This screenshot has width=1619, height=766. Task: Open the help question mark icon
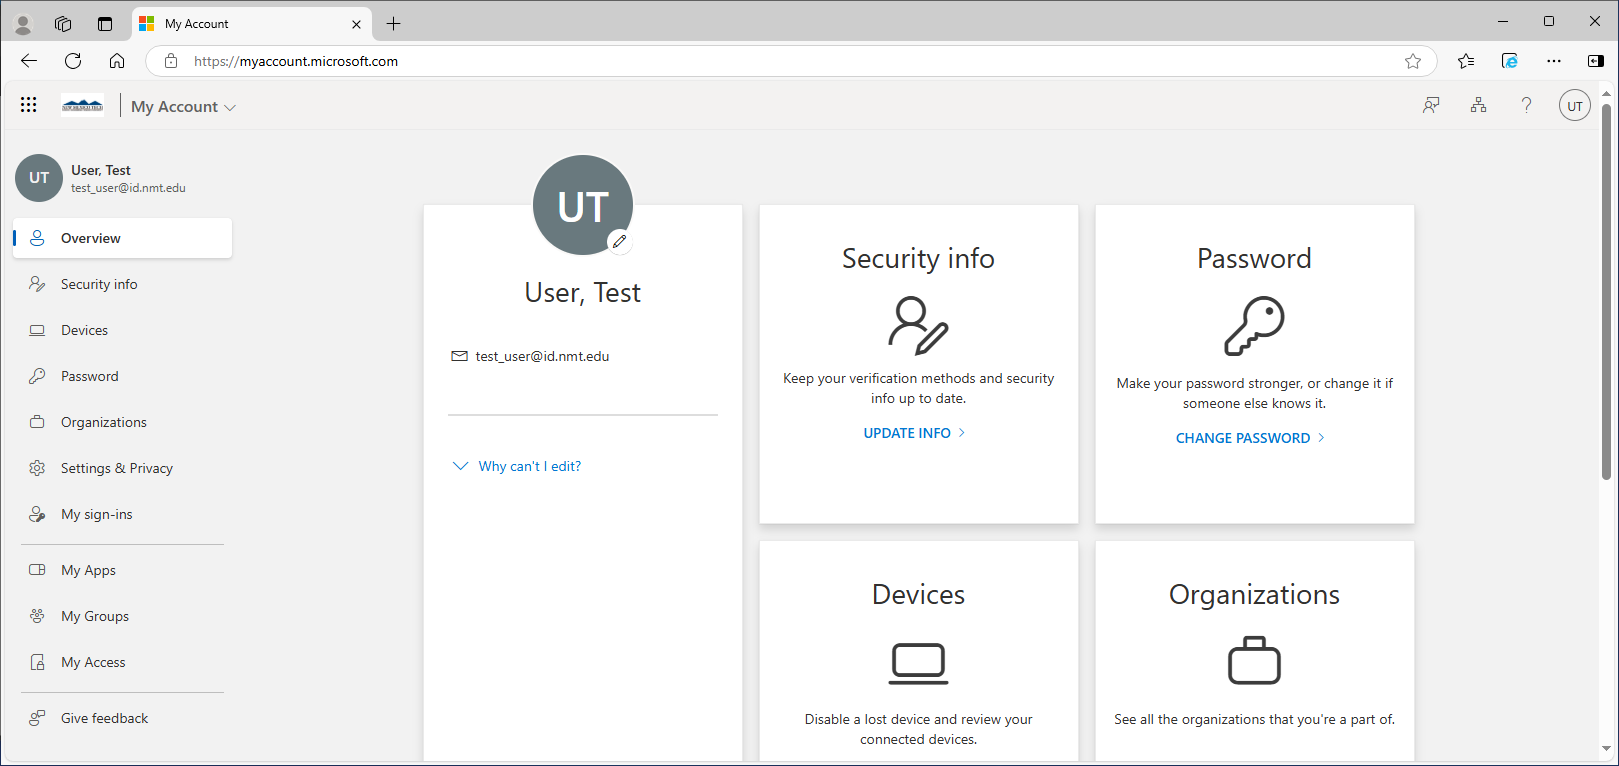tap(1526, 105)
